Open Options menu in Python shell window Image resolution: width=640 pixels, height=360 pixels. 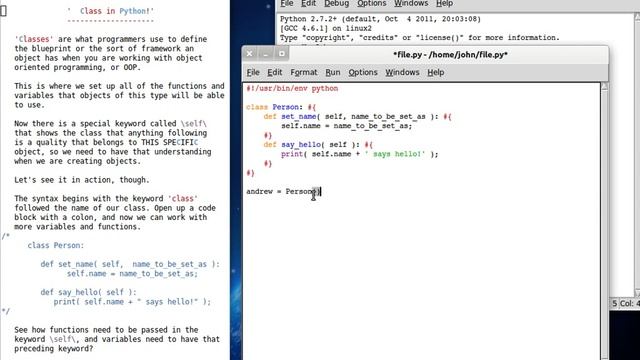click(x=371, y=3)
